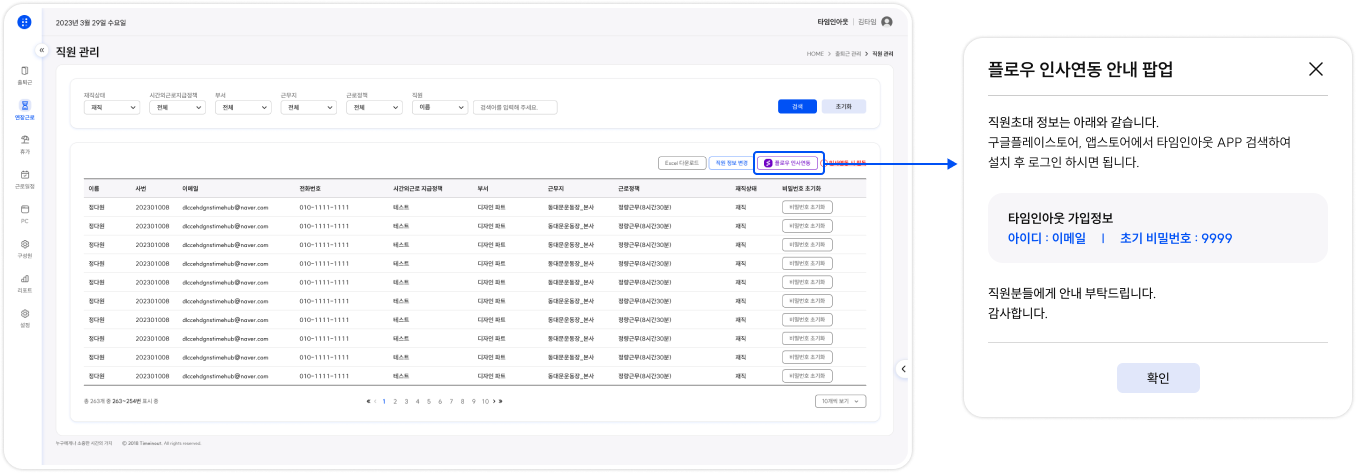Go to page 5 in pagination

pos(429,401)
